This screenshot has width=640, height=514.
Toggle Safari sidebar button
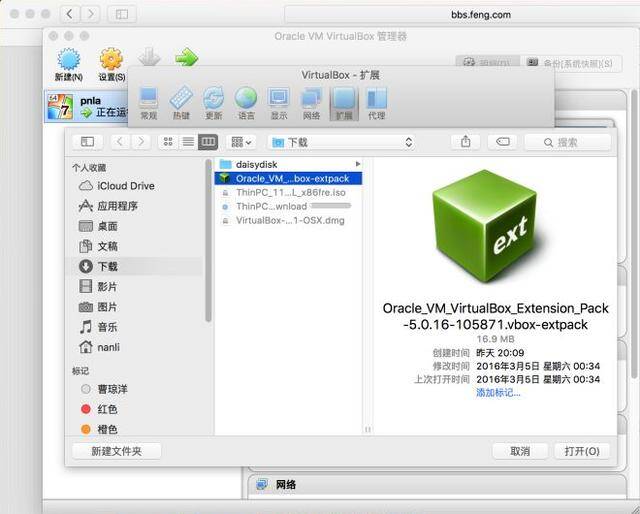122,14
